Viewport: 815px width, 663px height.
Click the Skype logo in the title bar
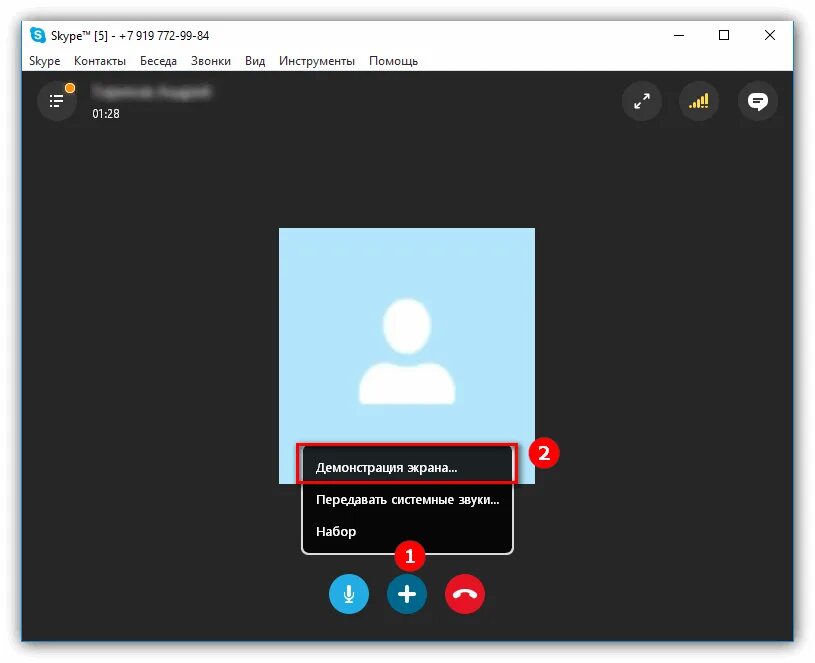(x=37, y=35)
